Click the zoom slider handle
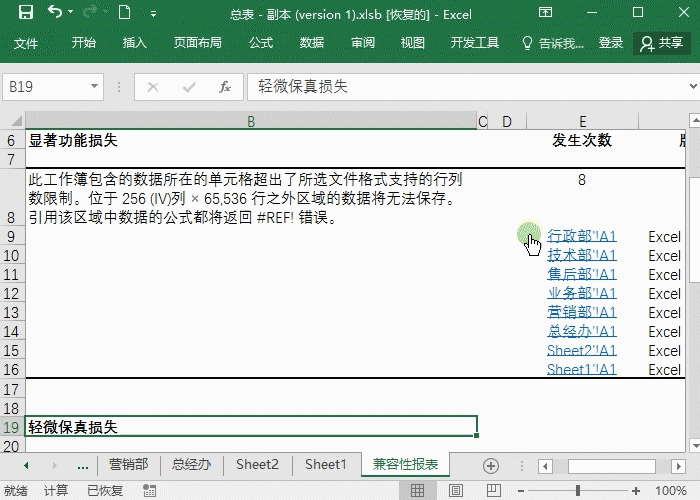 578,491
